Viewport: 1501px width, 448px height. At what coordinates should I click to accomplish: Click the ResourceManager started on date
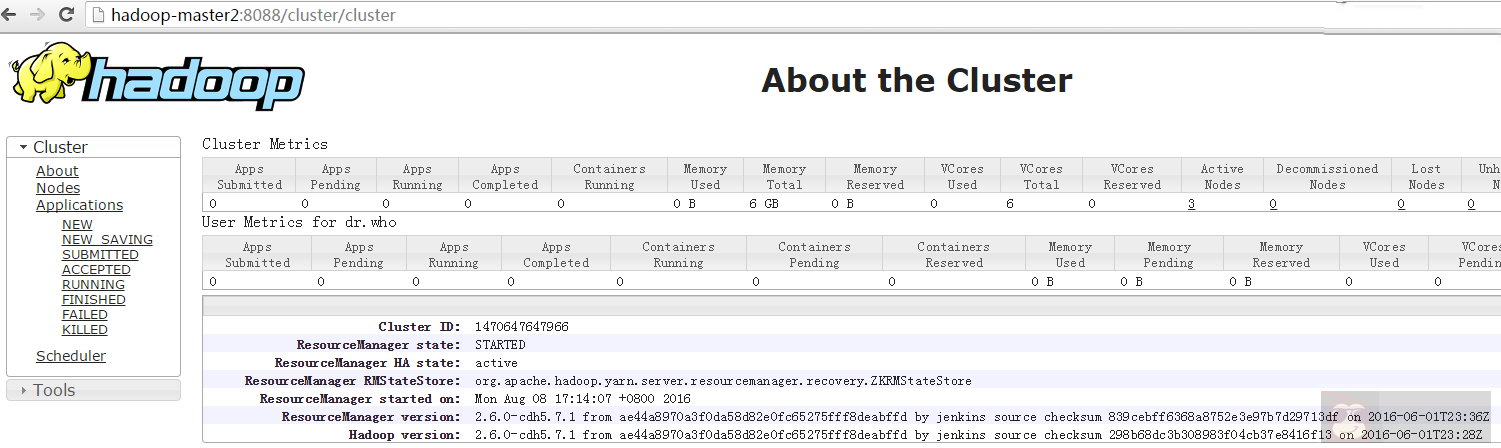click(583, 399)
